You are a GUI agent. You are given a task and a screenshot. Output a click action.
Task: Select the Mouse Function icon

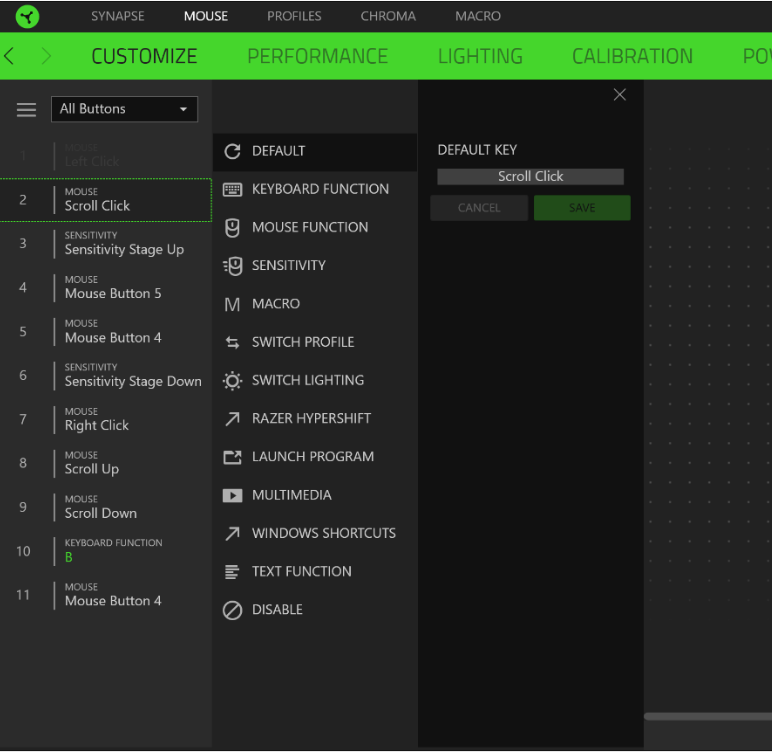(232, 228)
